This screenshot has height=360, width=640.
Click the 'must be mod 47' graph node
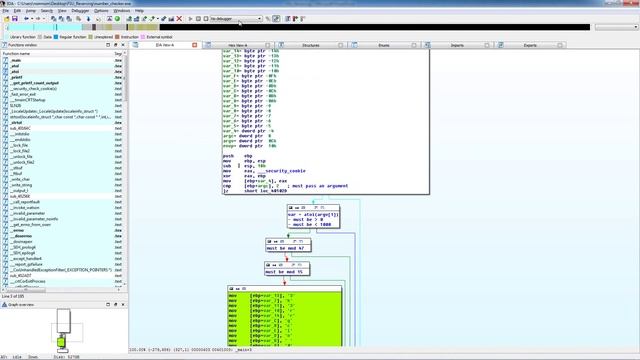click(288, 245)
